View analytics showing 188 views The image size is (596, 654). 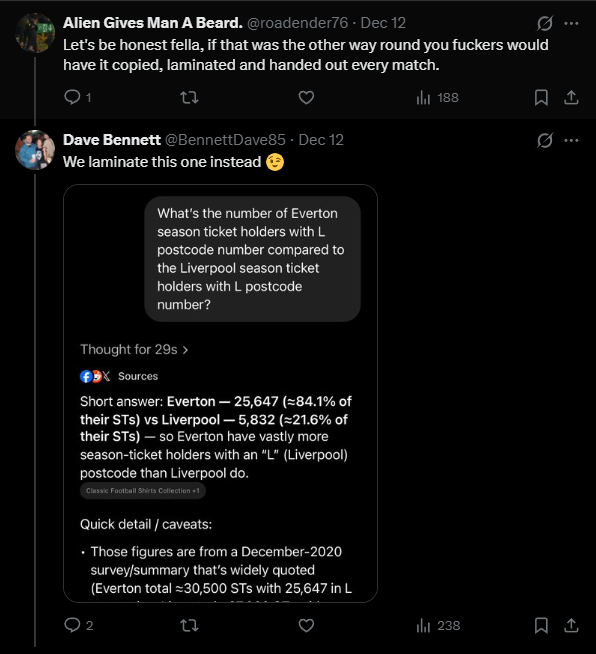point(438,98)
